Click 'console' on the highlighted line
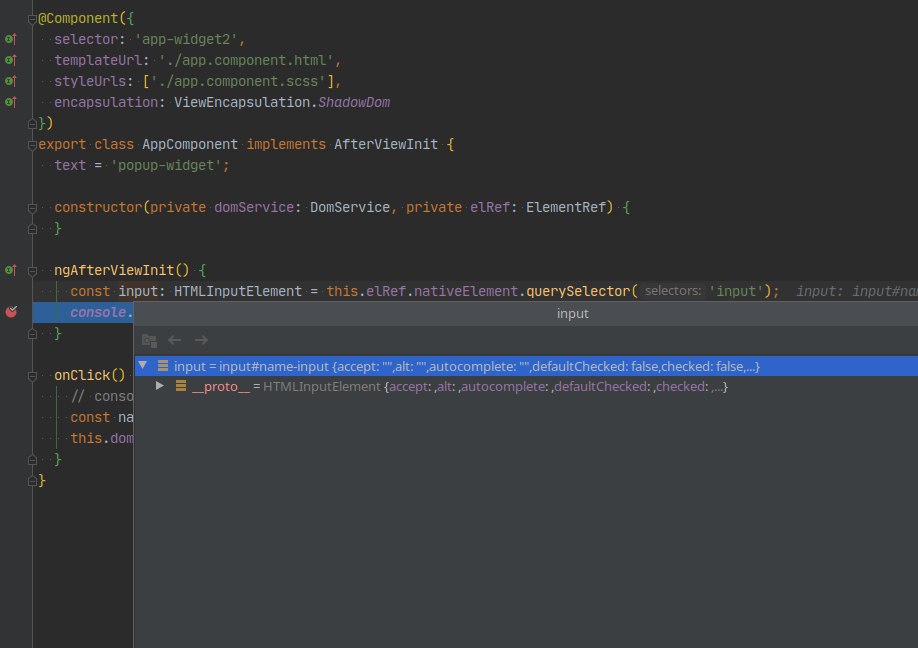Screen dimensions: 918x648 (98, 312)
